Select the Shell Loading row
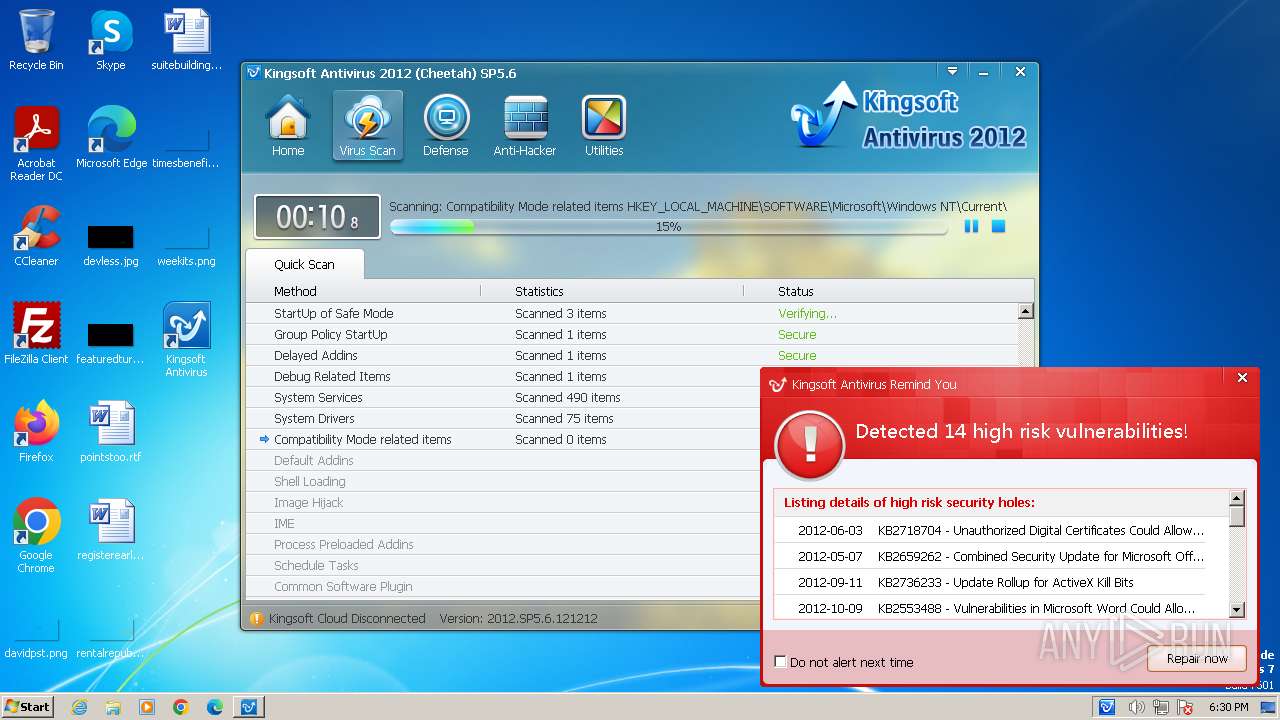 (x=503, y=481)
